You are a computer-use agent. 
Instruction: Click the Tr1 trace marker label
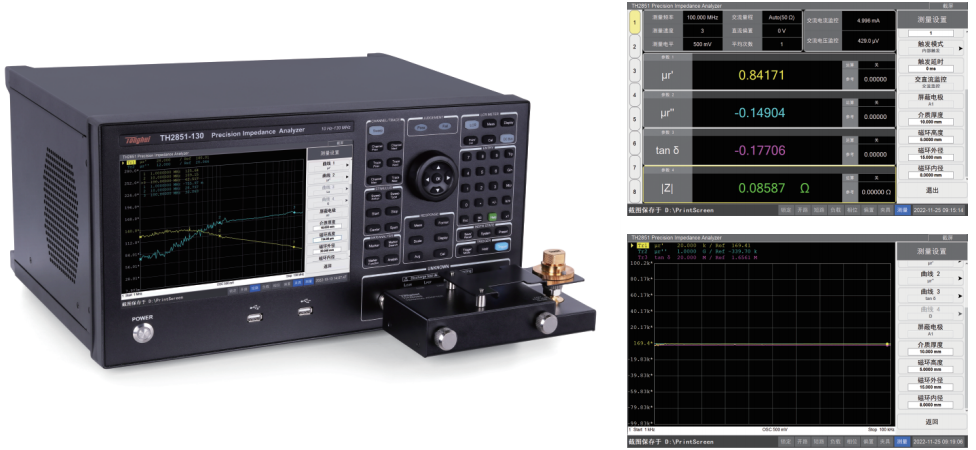point(643,244)
